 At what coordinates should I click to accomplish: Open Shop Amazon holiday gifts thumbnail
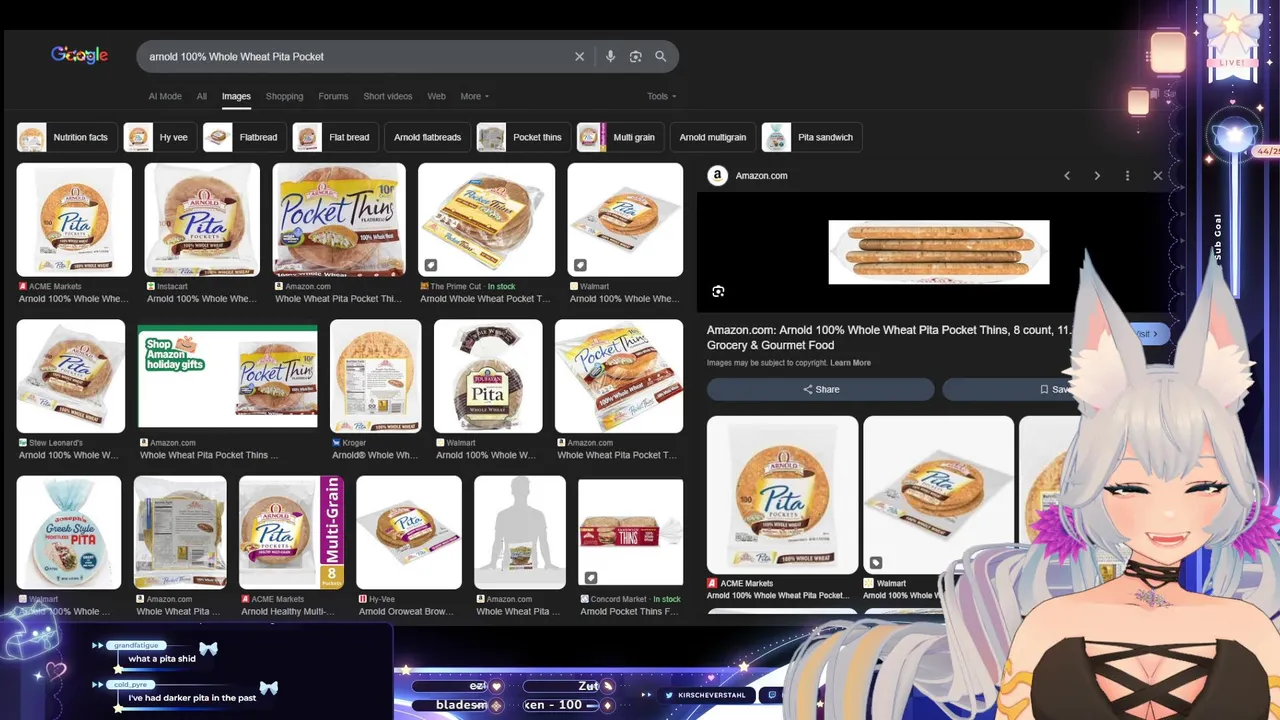point(227,376)
